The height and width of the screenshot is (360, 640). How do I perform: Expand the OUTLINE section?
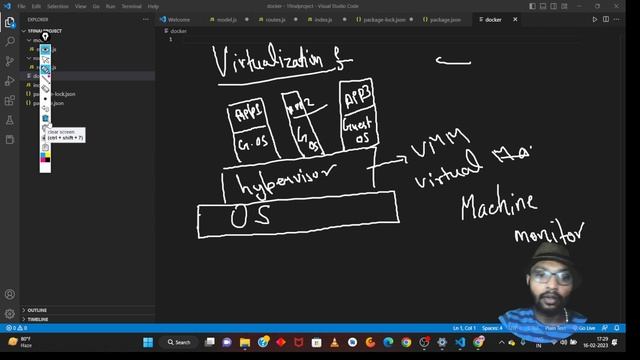(x=37, y=310)
